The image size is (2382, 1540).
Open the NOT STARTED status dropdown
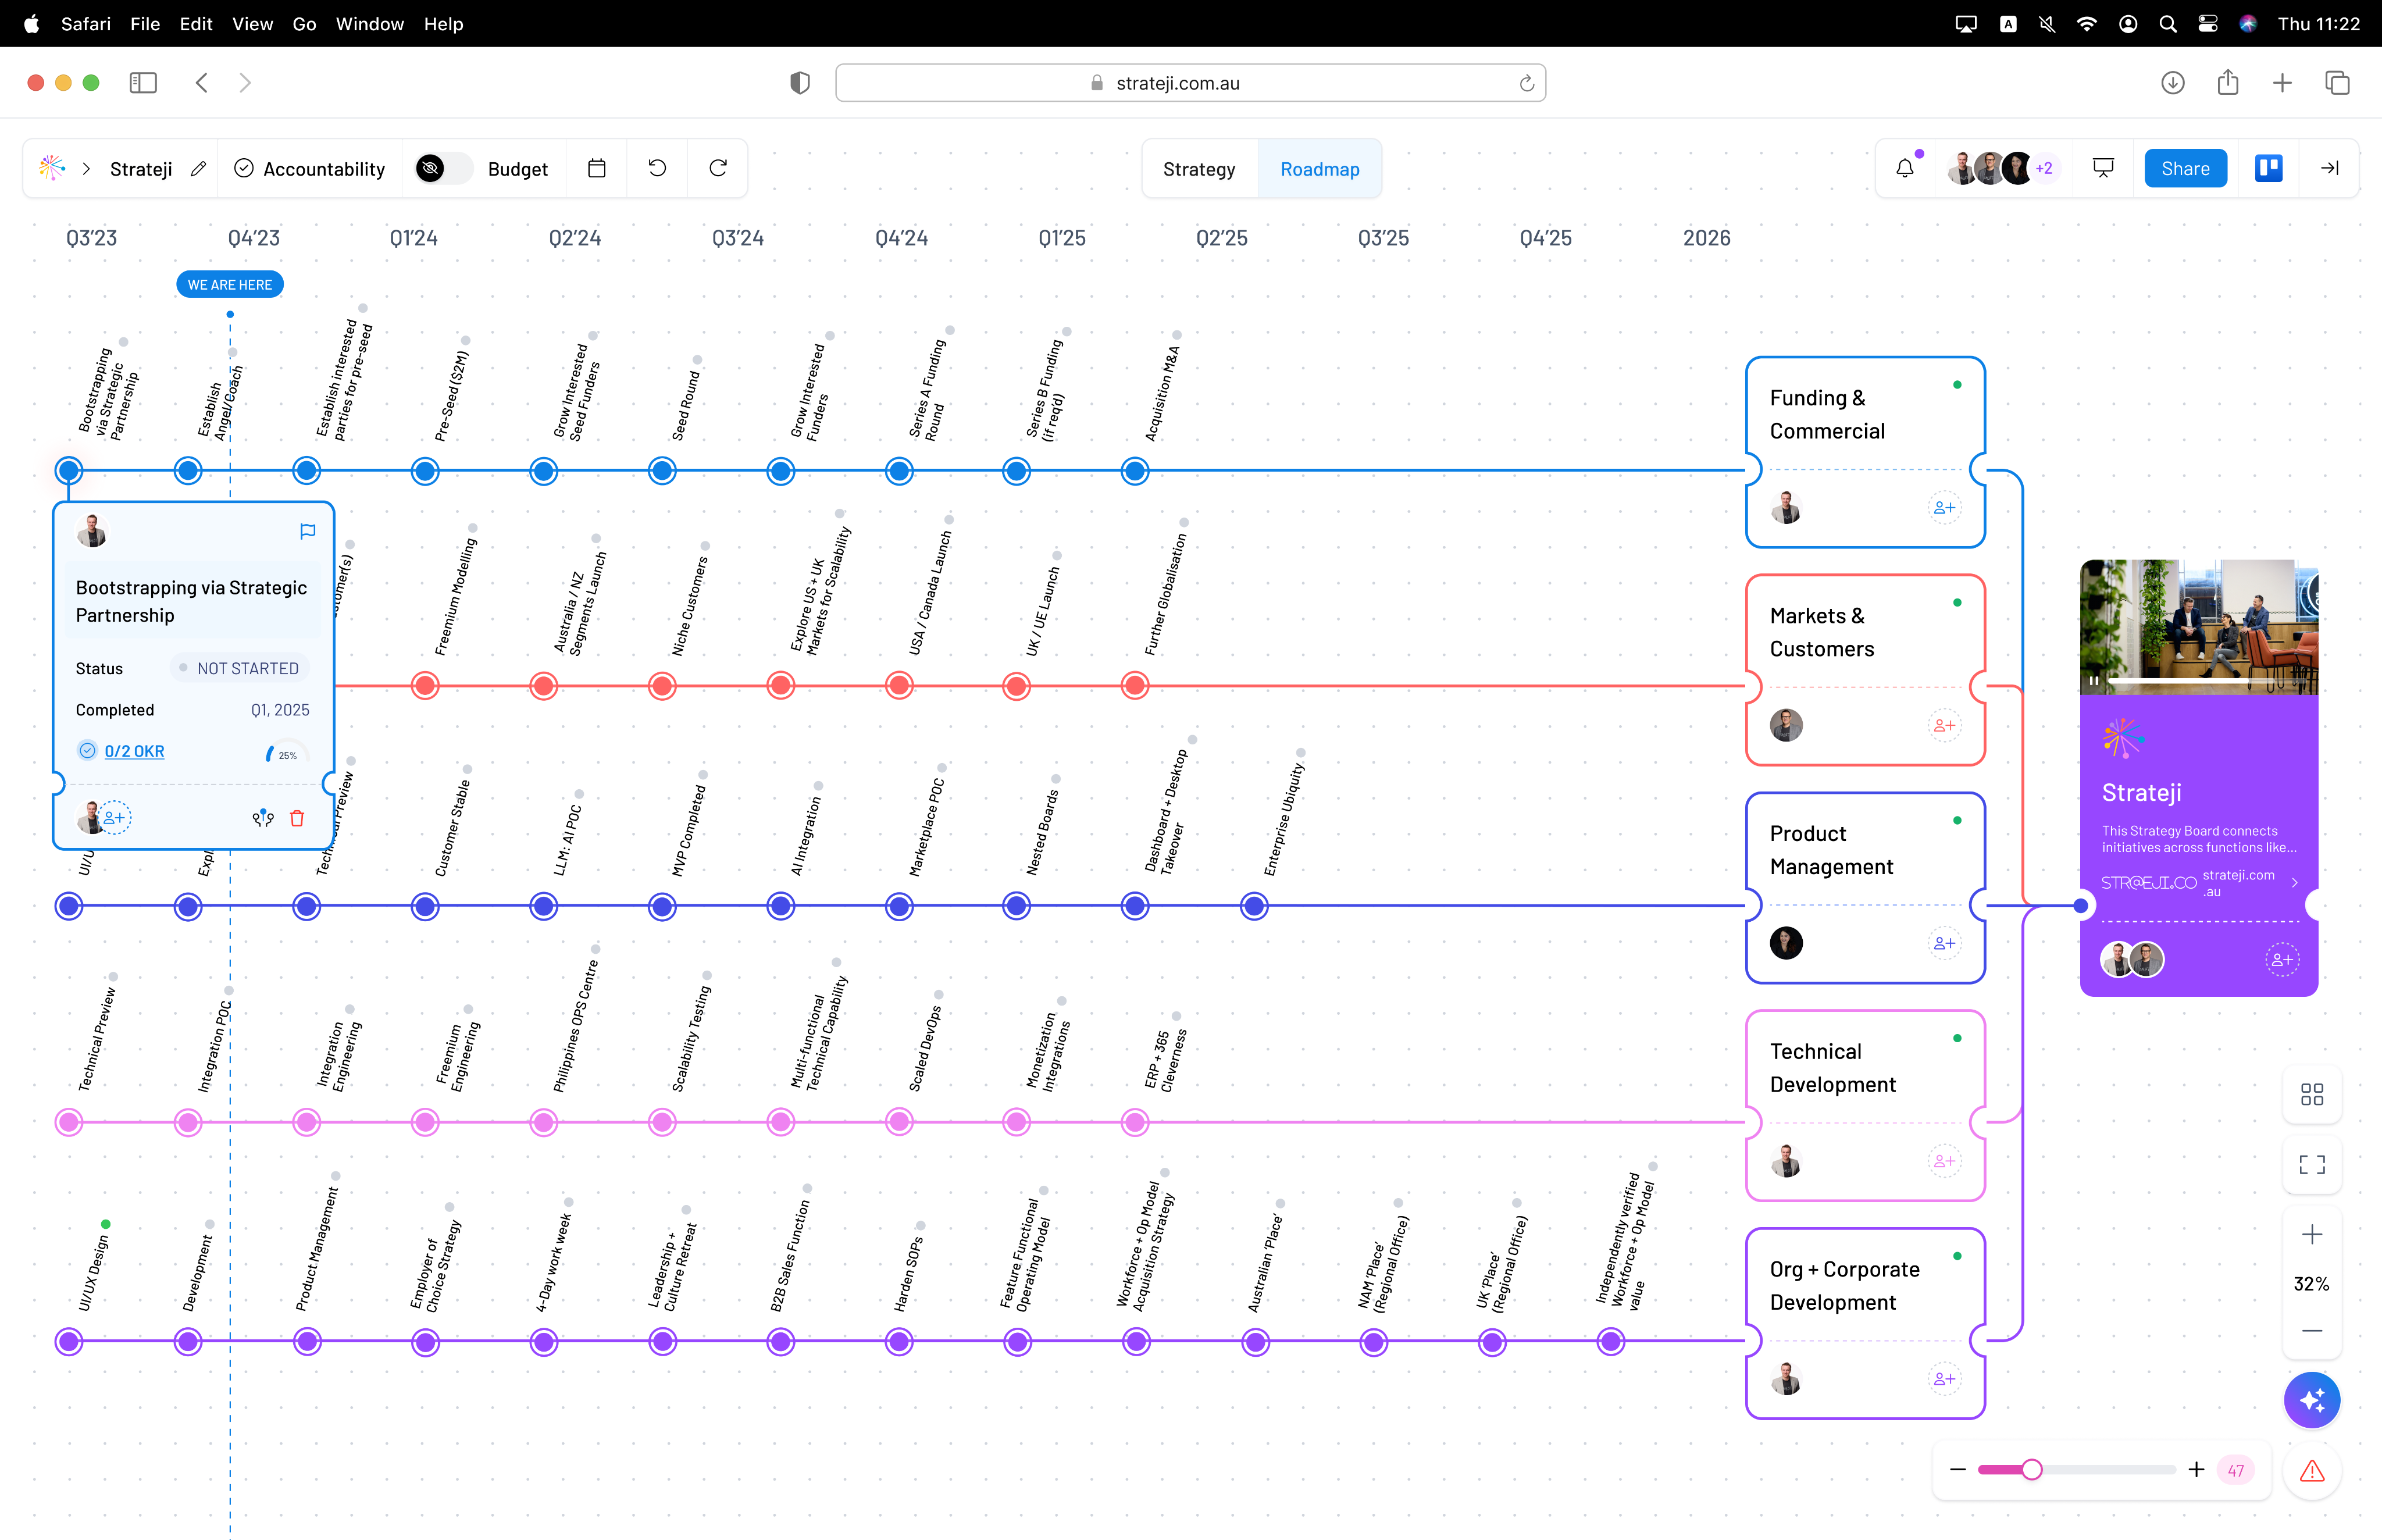(x=239, y=668)
